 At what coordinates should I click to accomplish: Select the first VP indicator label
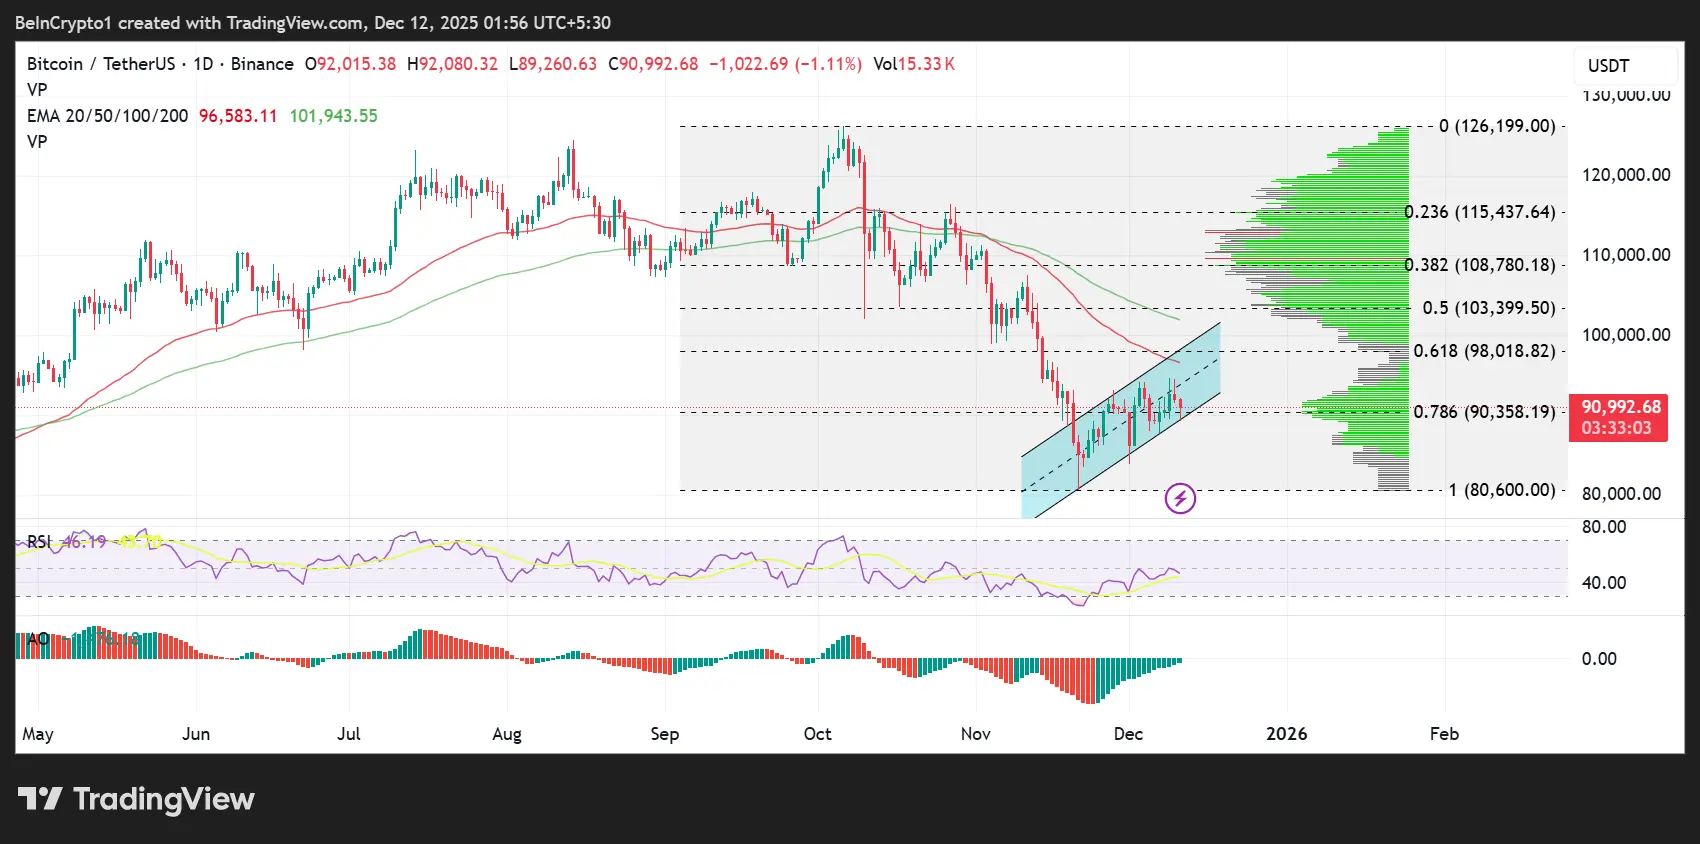point(37,90)
